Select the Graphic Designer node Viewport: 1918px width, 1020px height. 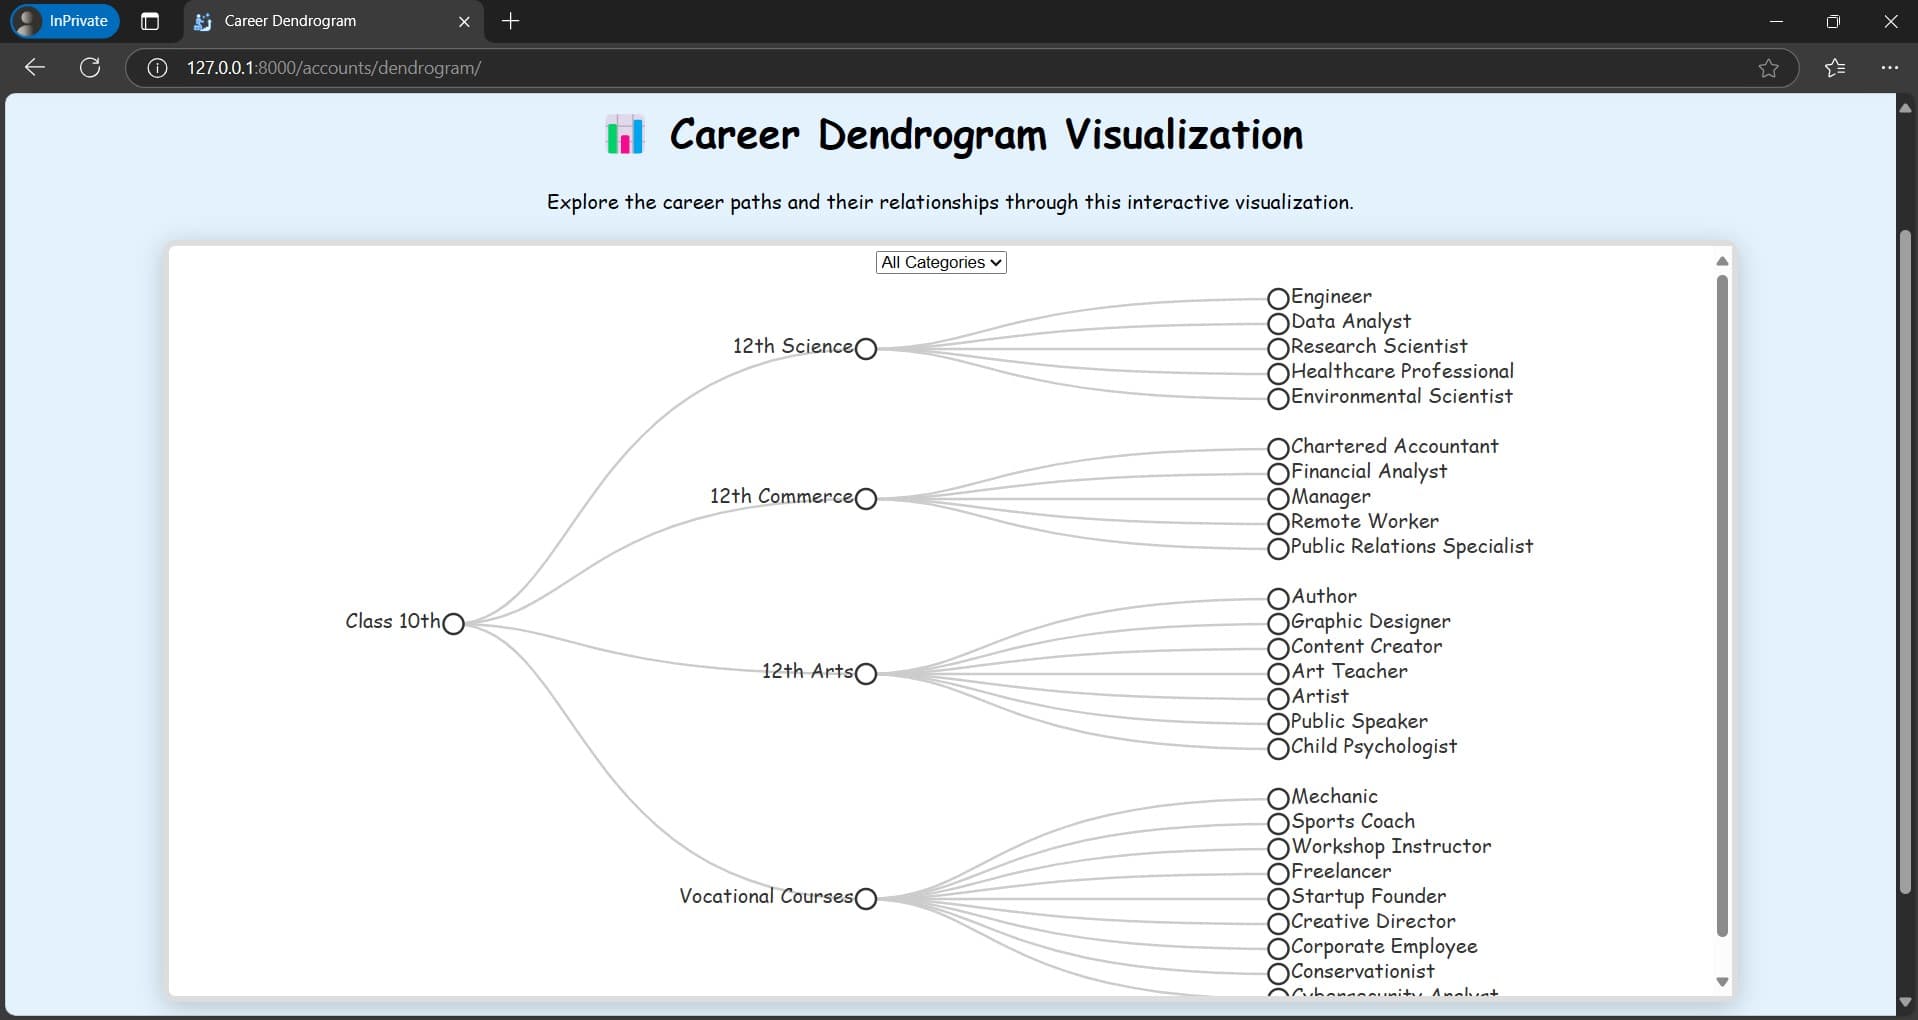tap(1278, 624)
